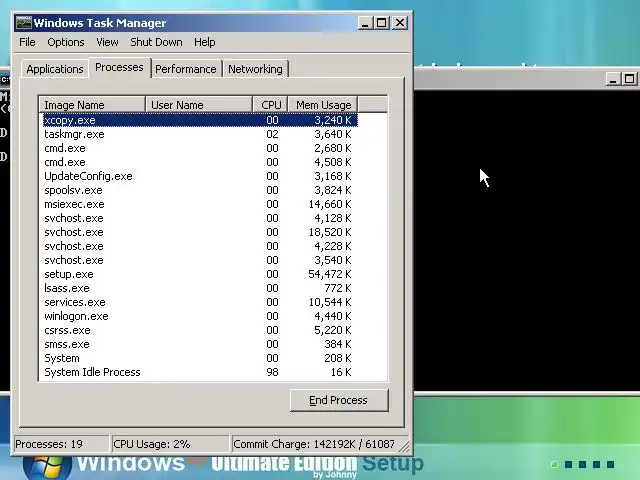The width and height of the screenshot is (640, 480).
Task: Select cmd.exe using 2,680 K
Action: point(200,148)
